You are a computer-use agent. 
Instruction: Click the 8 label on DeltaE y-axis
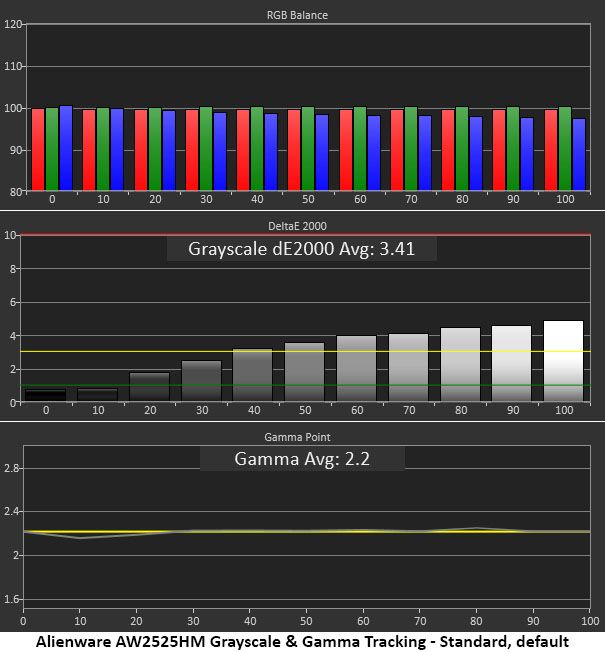pos(12,269)
